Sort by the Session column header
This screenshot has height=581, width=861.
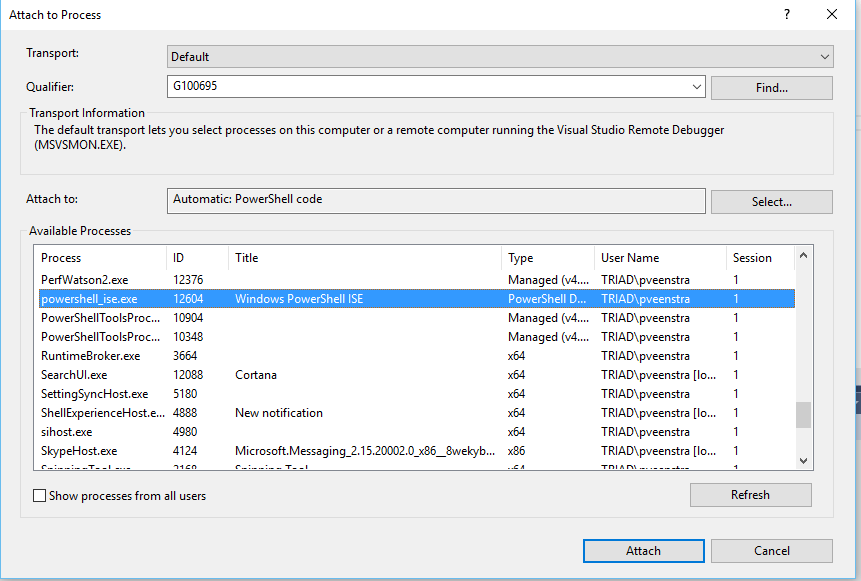tap(761, 258)
